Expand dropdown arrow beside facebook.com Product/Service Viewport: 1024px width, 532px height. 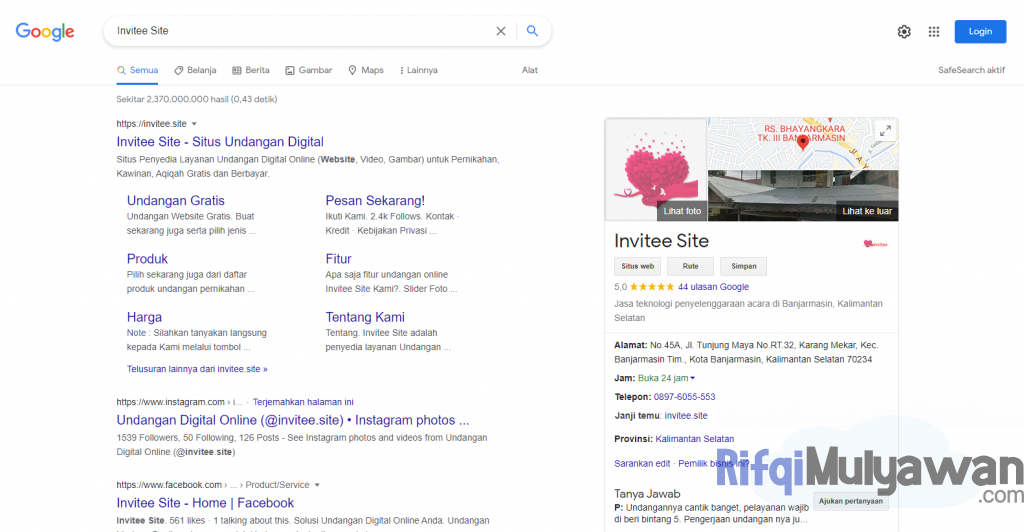(317, 485)
